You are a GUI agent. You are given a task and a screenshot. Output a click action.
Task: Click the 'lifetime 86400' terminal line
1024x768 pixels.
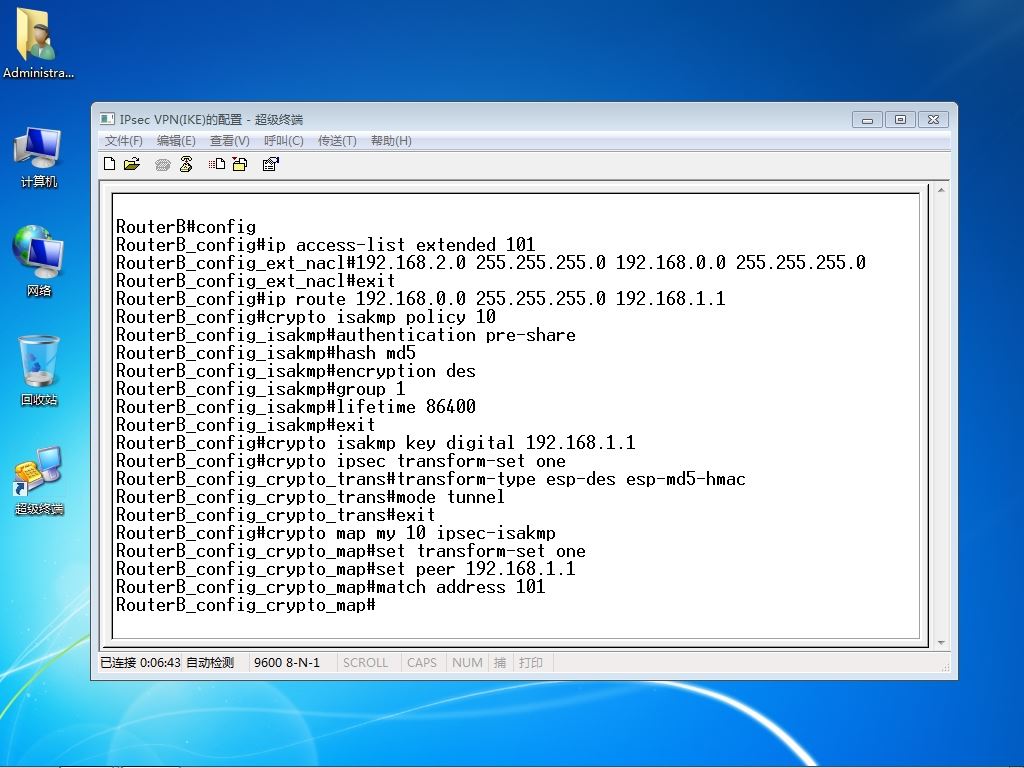click(x=296, y=407)
